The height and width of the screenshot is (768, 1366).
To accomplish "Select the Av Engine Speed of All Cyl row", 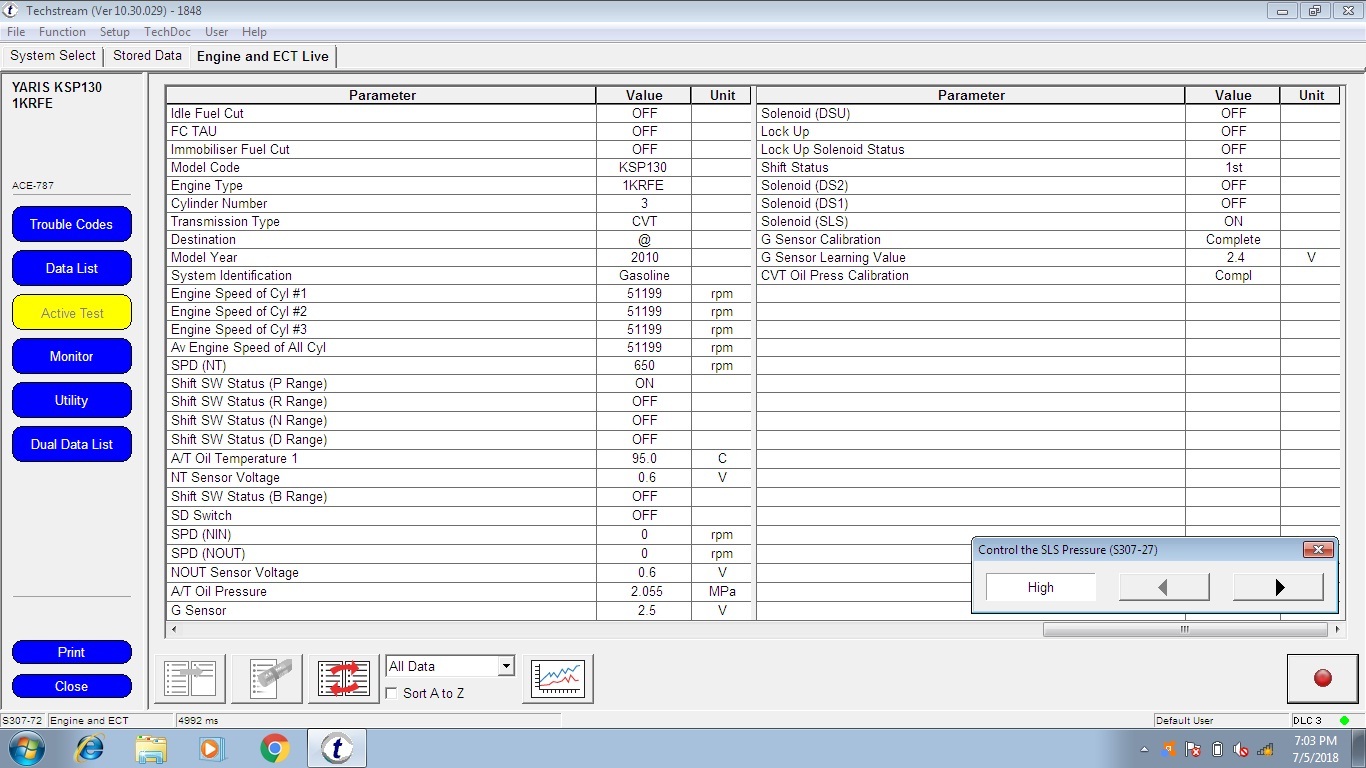I will click(458, 347).
